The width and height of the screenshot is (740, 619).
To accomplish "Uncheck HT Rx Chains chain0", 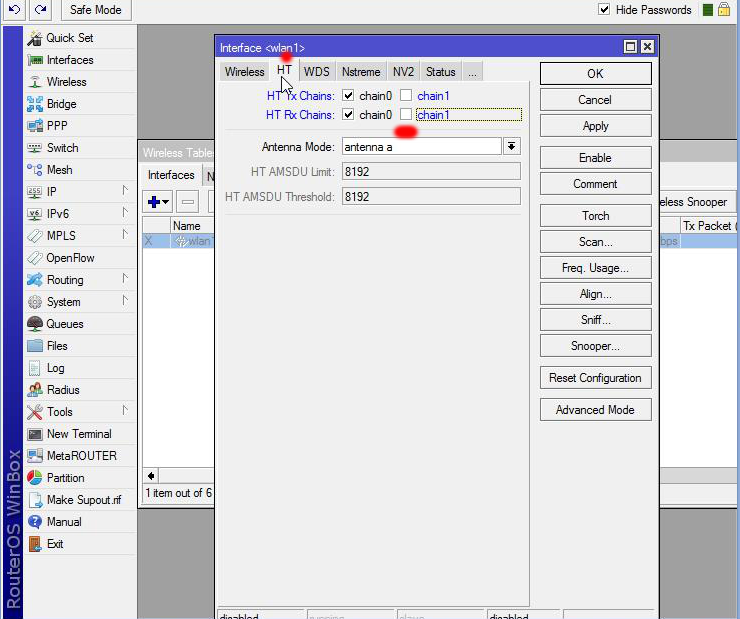I will tap(348, 114).
